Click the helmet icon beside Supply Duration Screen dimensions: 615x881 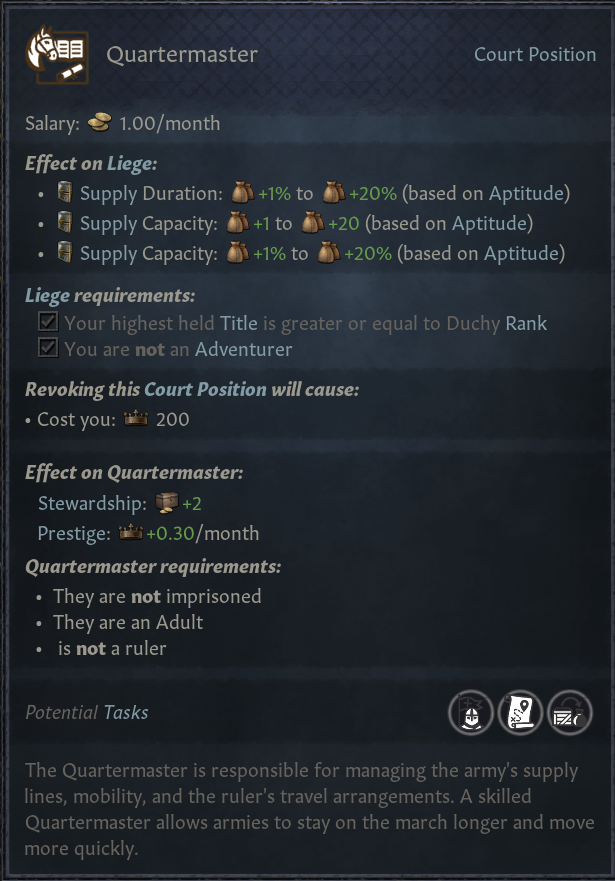(x=66, y=193)
